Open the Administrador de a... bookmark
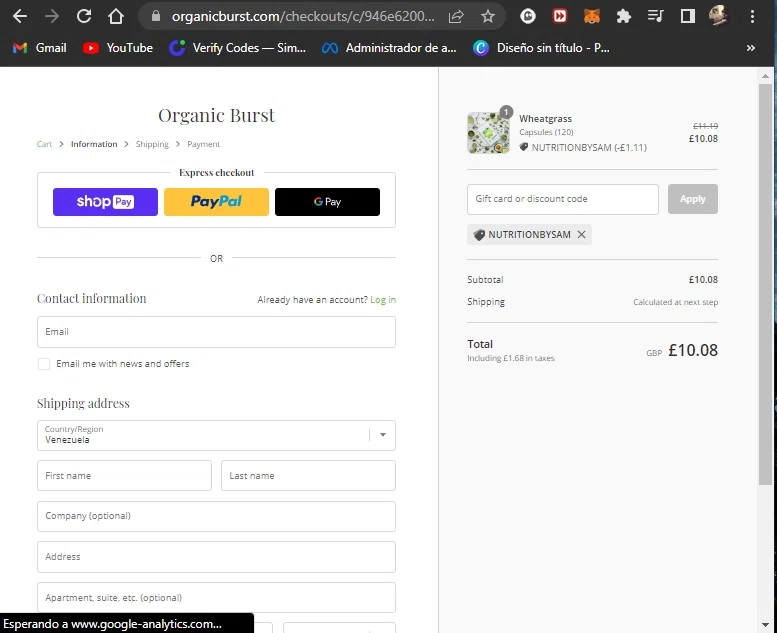 pos(389,48)
